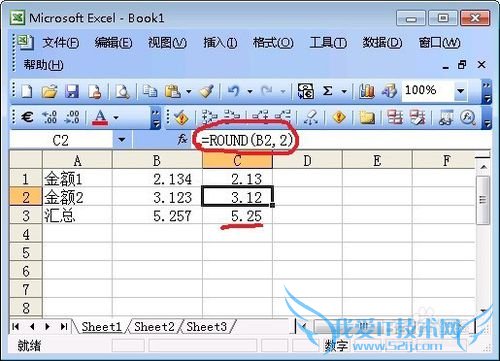
Task: Open the Redo history dropdown
Action: tap(283, 91)
